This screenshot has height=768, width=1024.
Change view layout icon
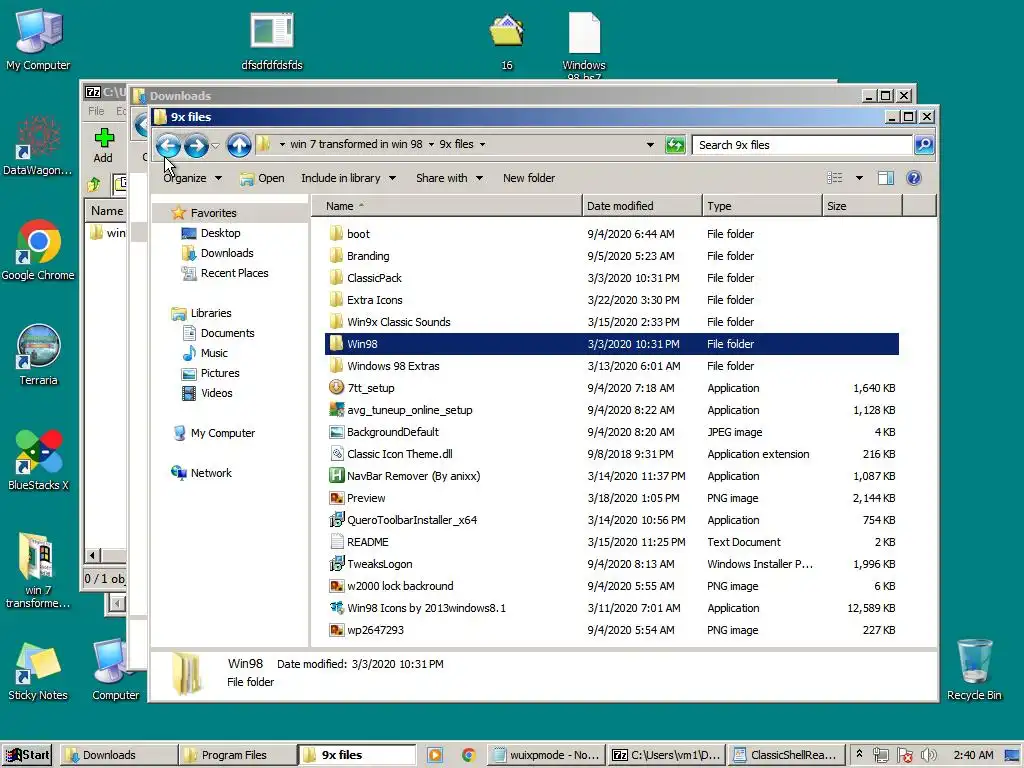pos(835,178)
